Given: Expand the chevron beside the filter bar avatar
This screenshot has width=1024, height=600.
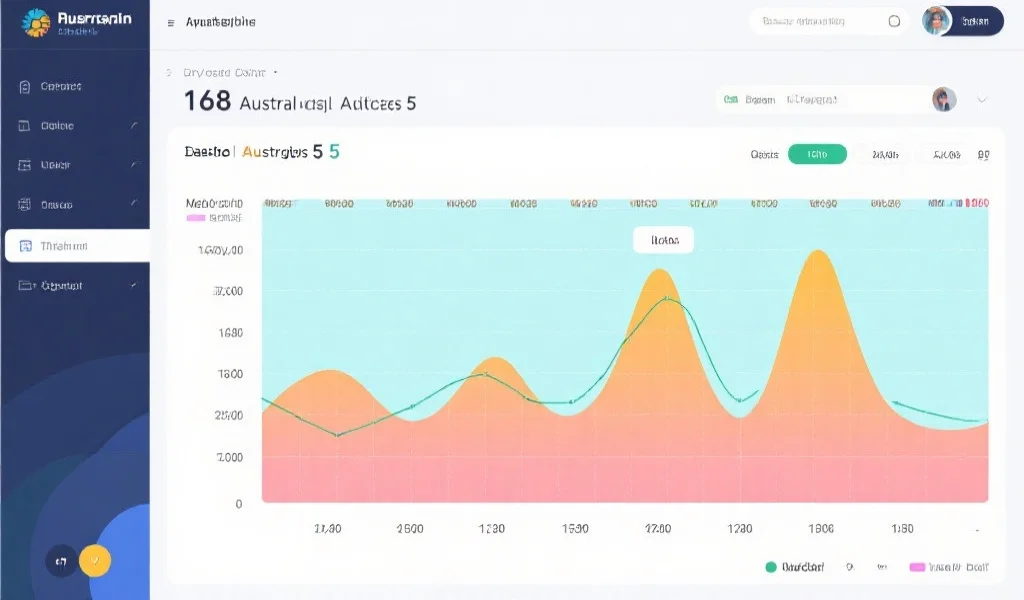Looking at the screenshot, I should tap(982, 100).
